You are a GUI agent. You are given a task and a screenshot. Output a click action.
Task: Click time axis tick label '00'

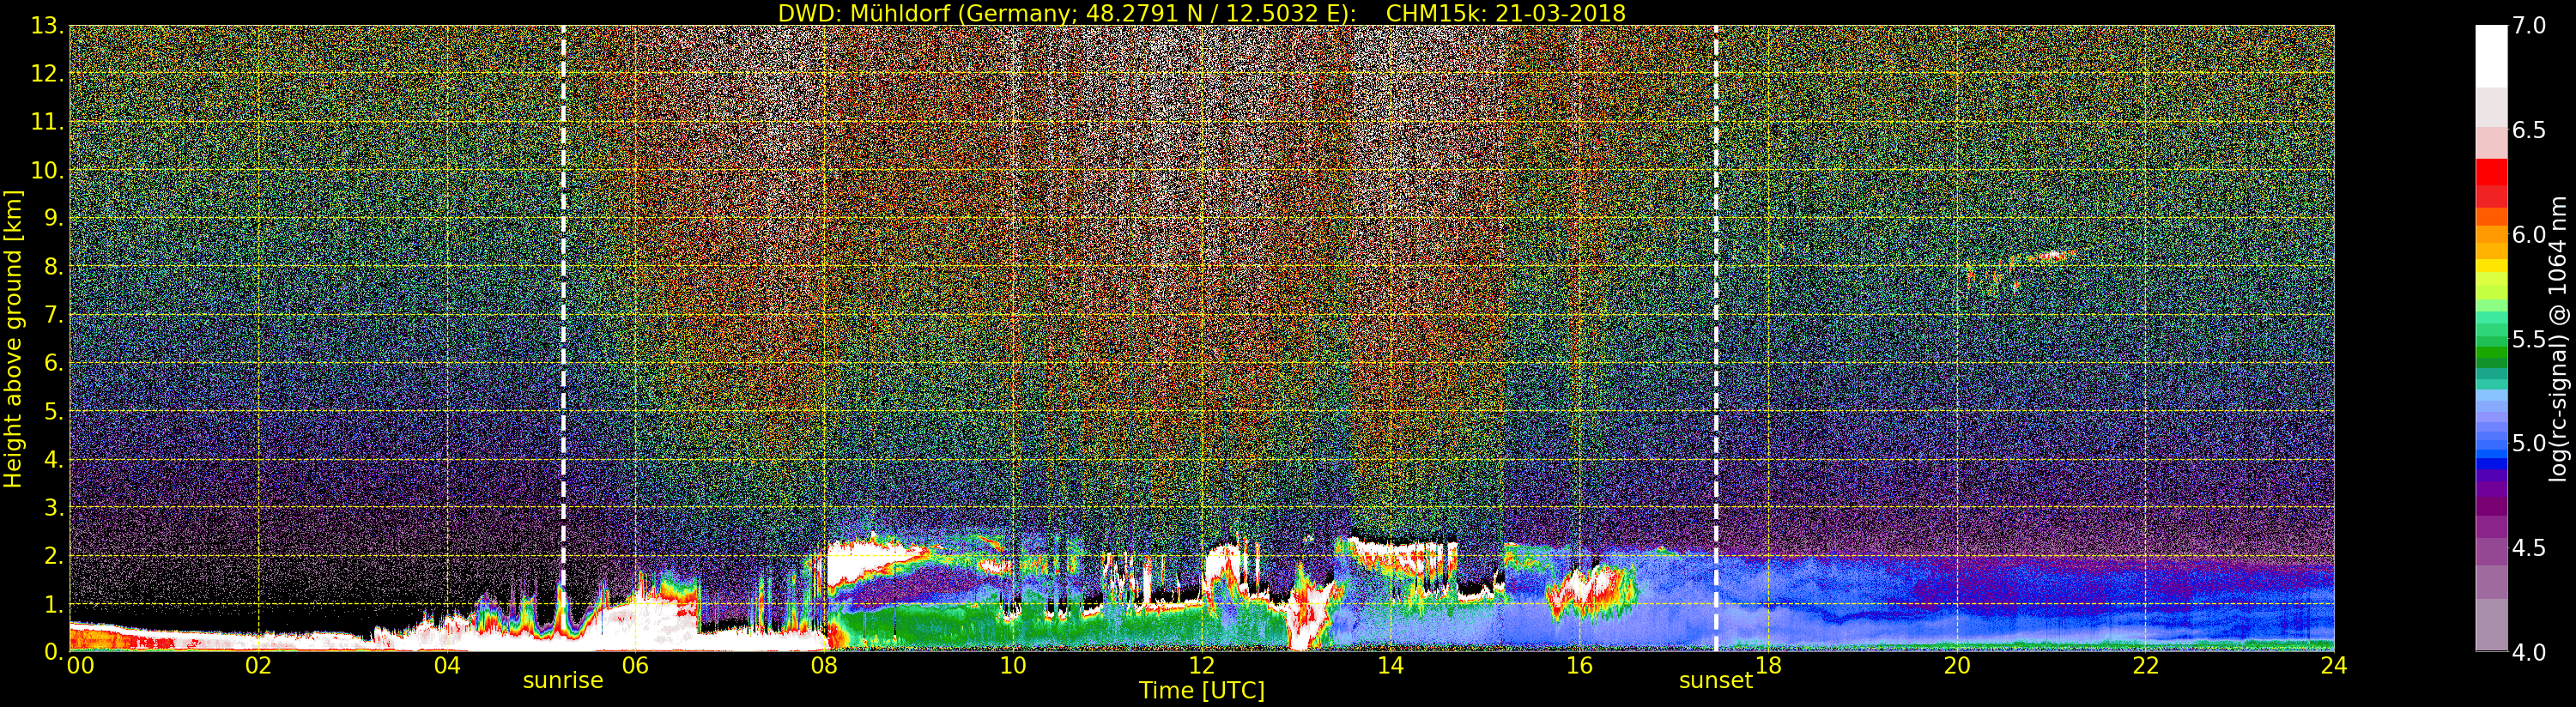click(80, 666)
